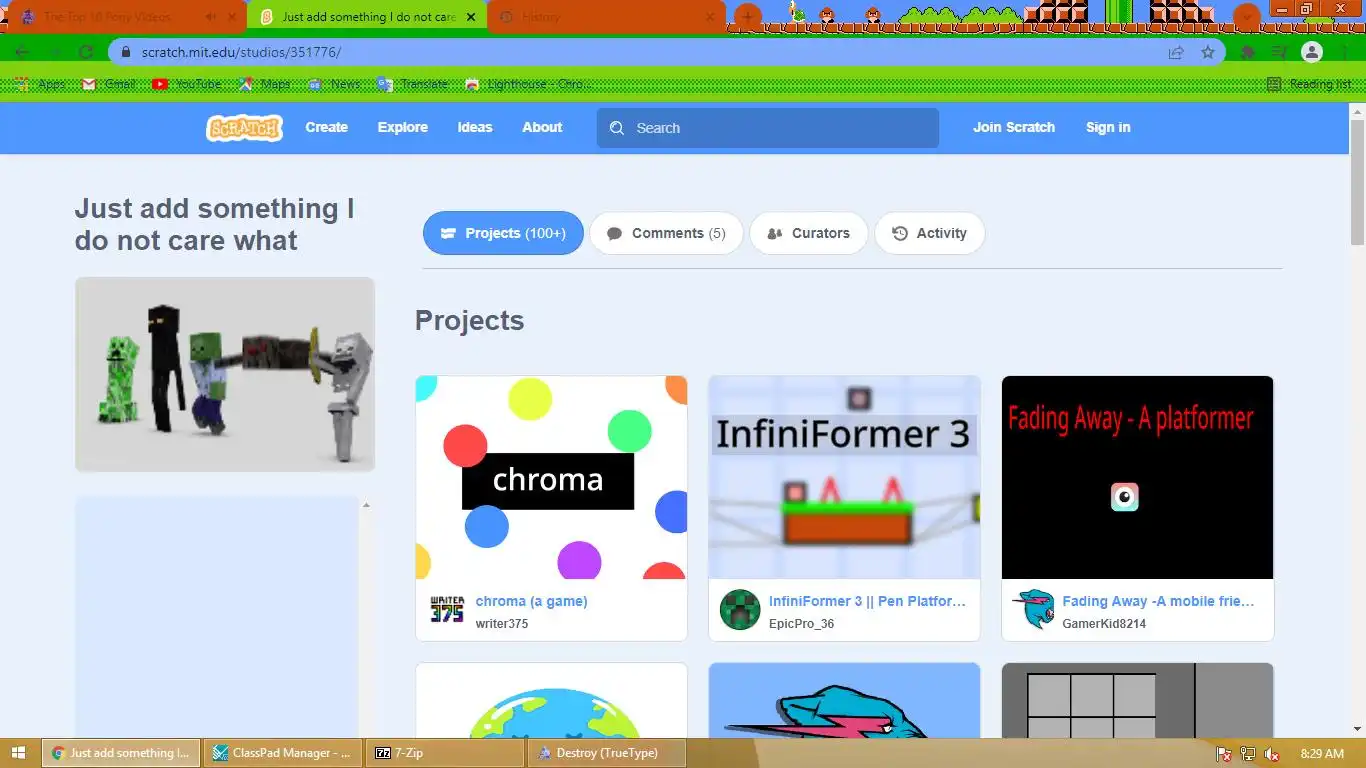The image size is (1366, 768).
Task: Click Sign in
Action: (1108, 127)
